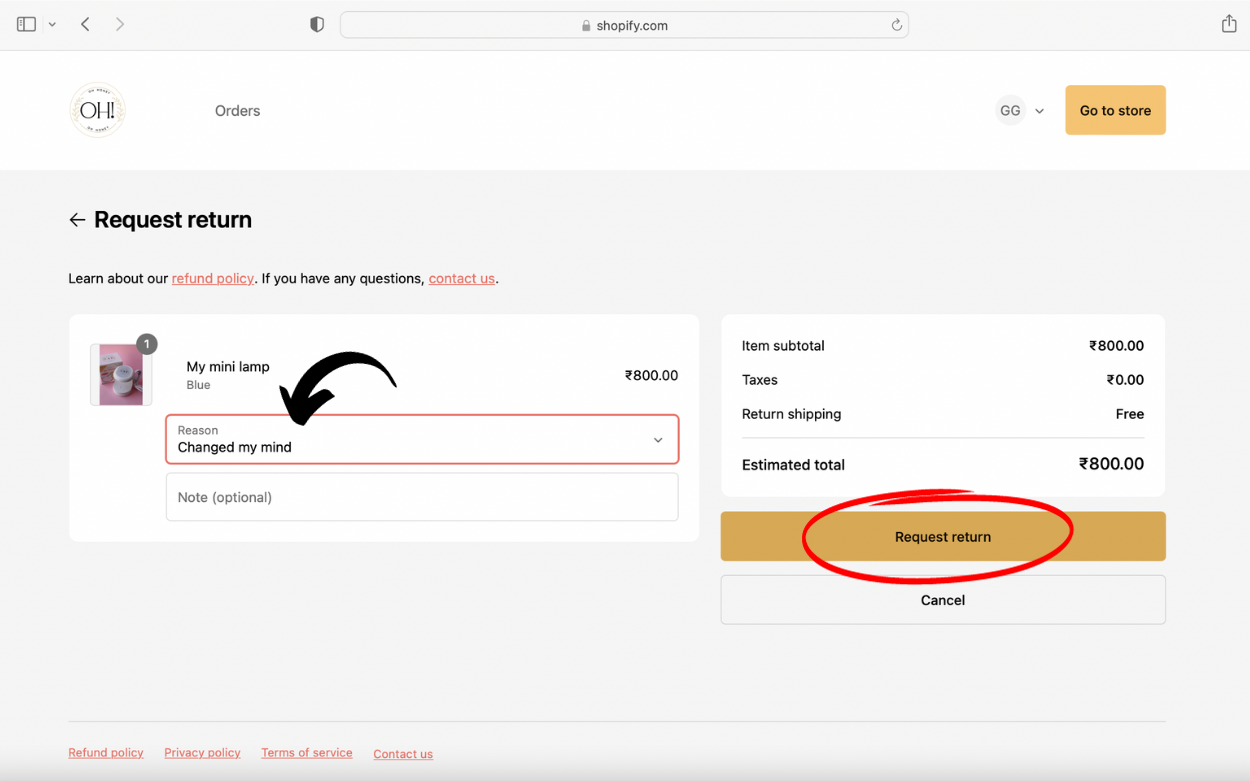Click back arrow beside Request return heading
This screenshot has width=1250, height=781.
[77, 220]
